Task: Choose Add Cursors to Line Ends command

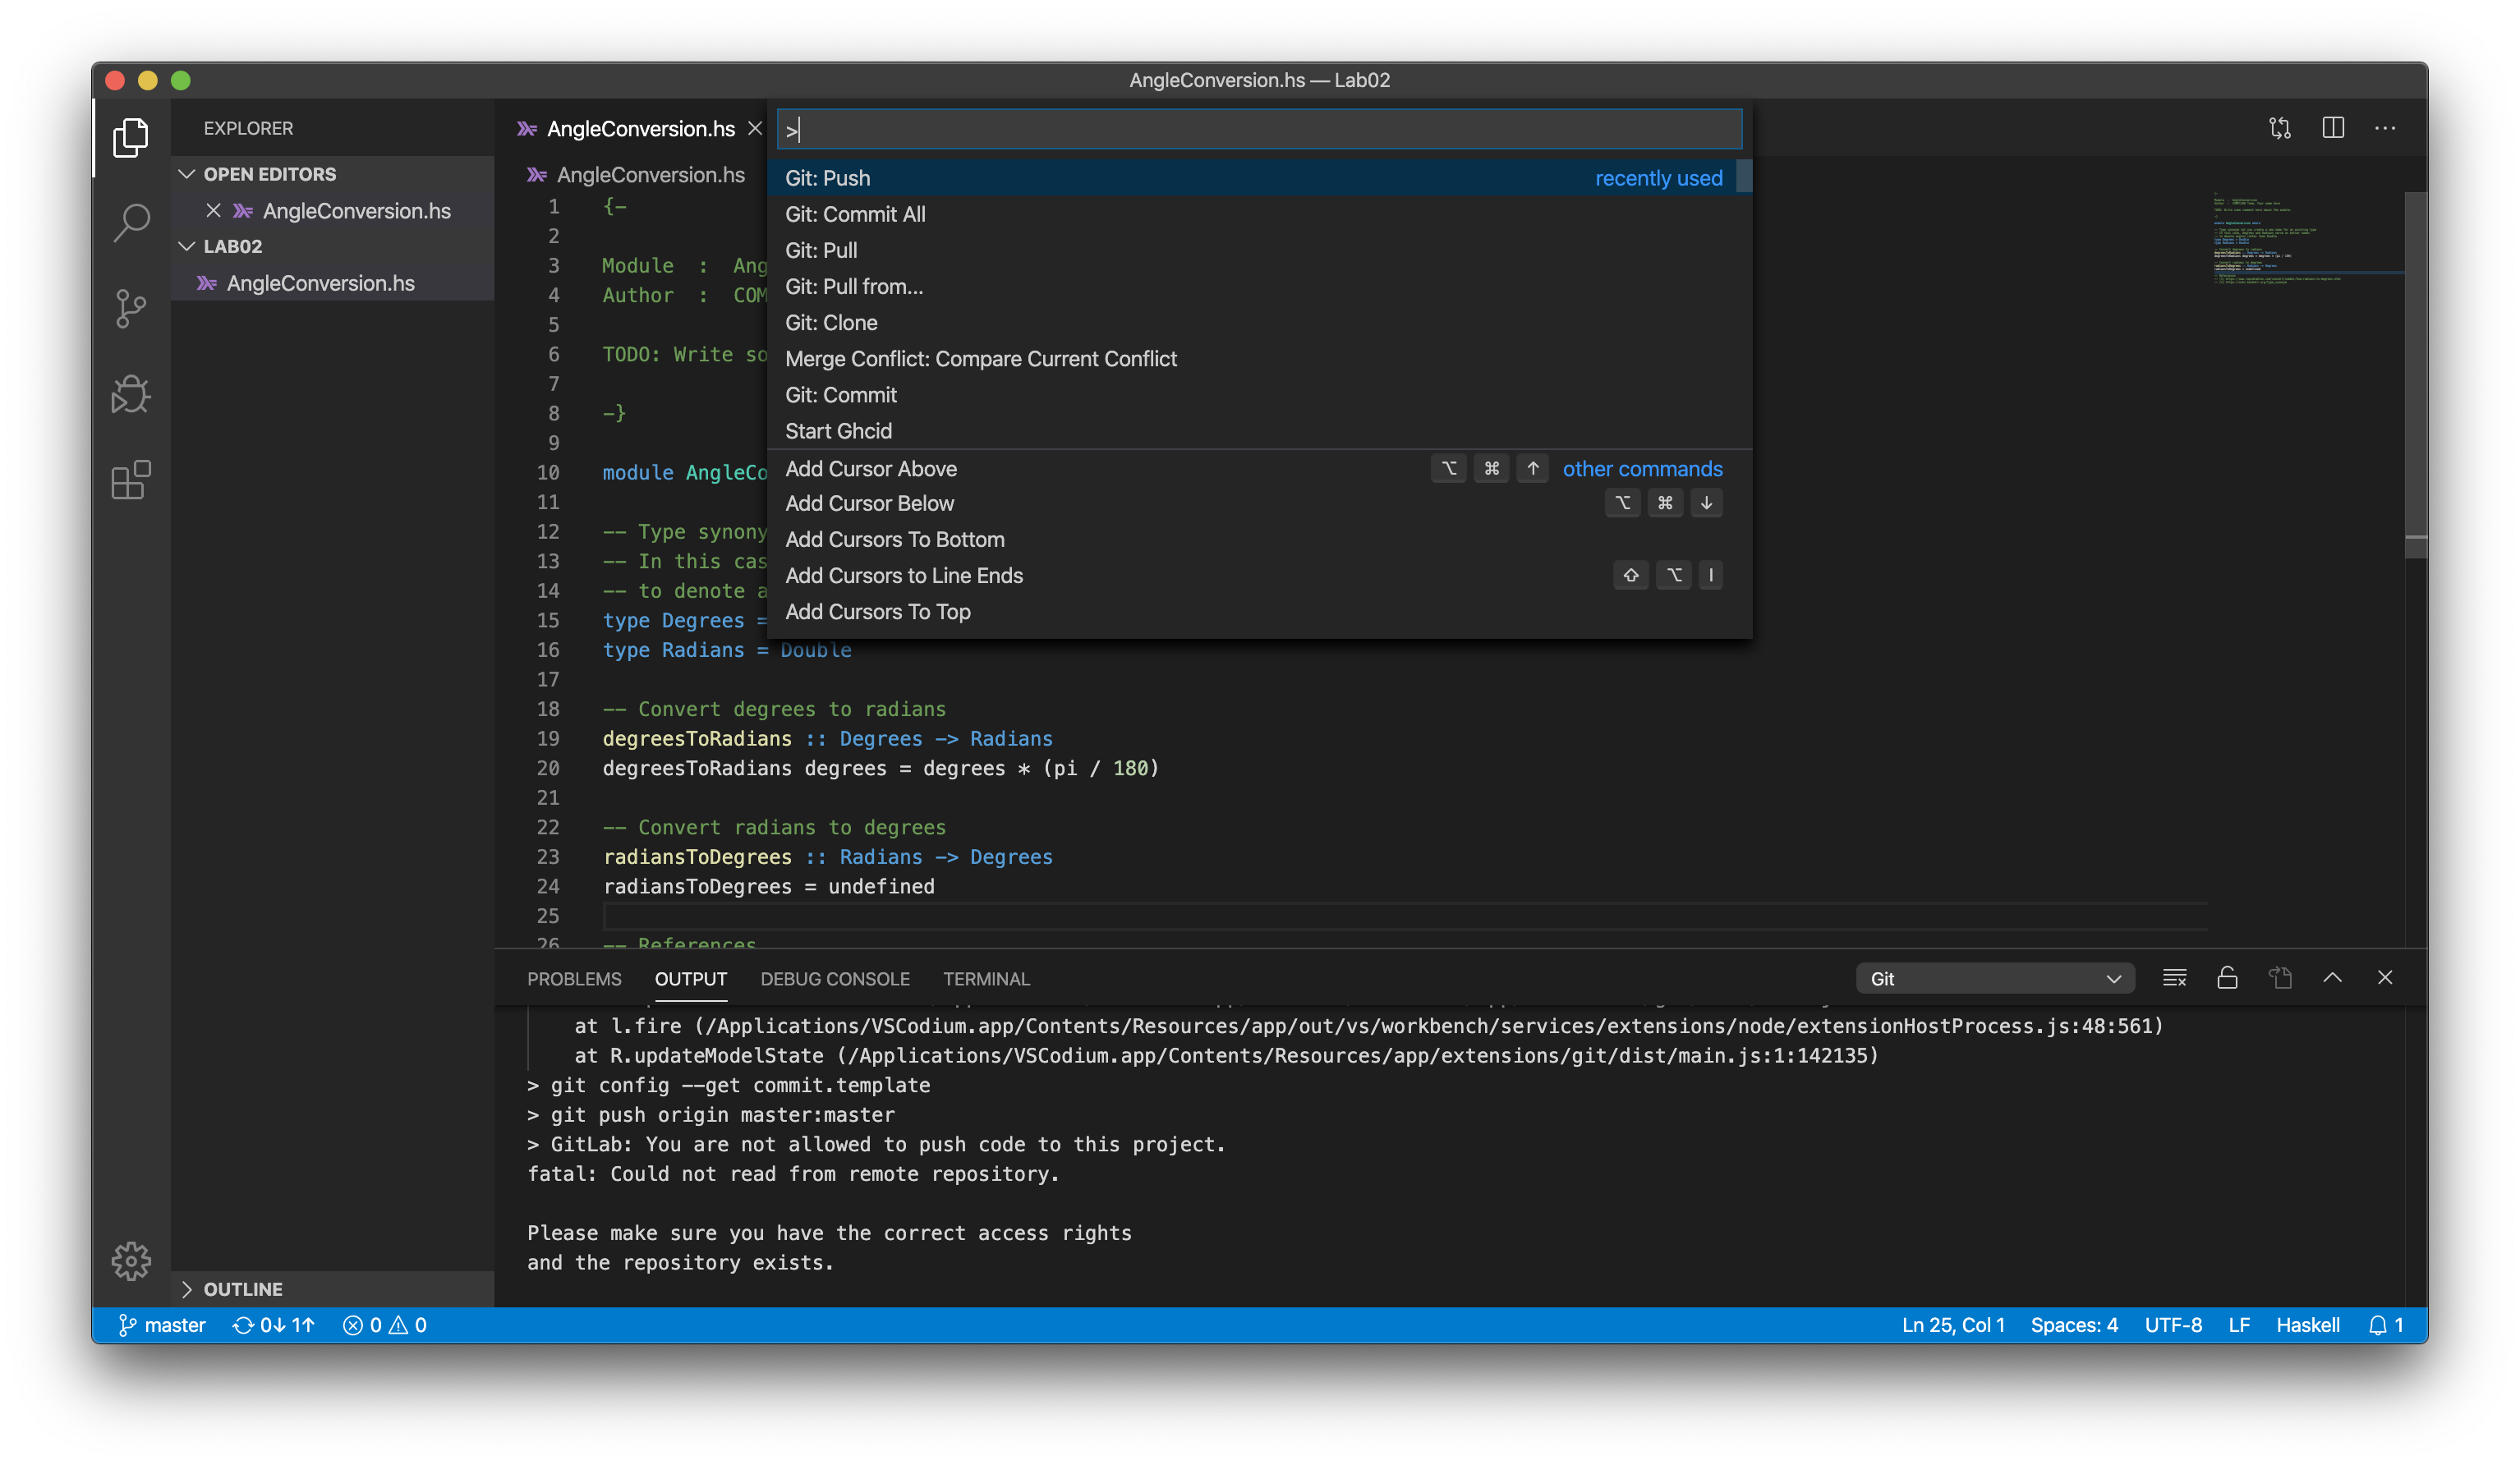Action: 1258,575
